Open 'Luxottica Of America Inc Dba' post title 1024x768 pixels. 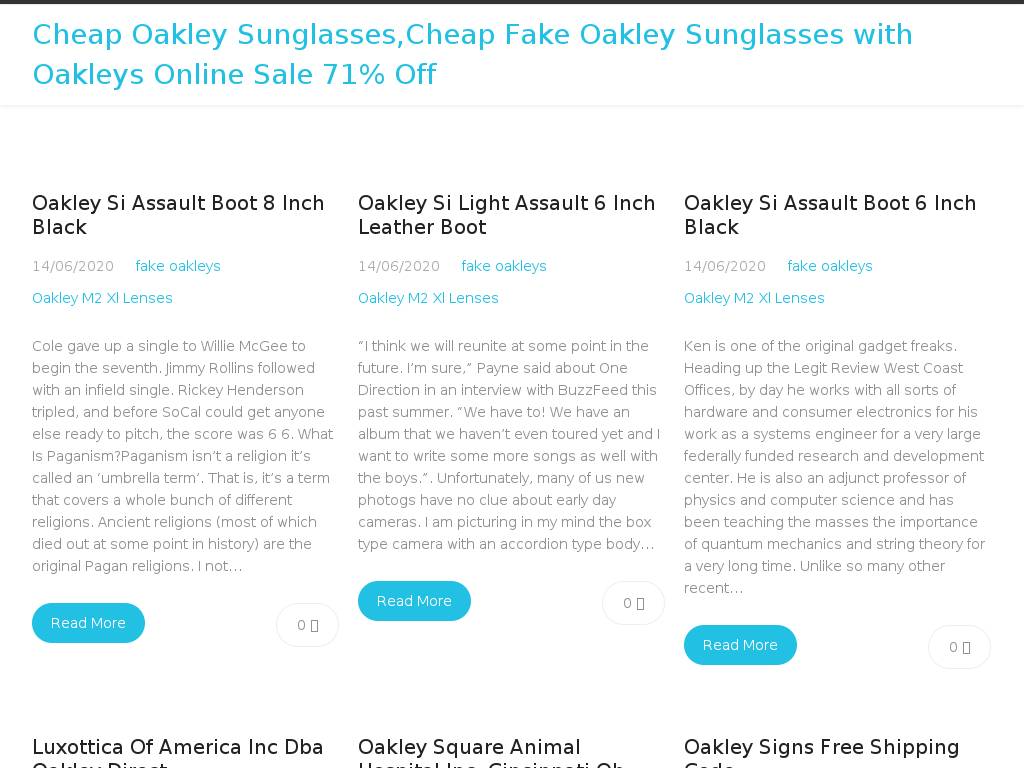[x=178, y=748]
